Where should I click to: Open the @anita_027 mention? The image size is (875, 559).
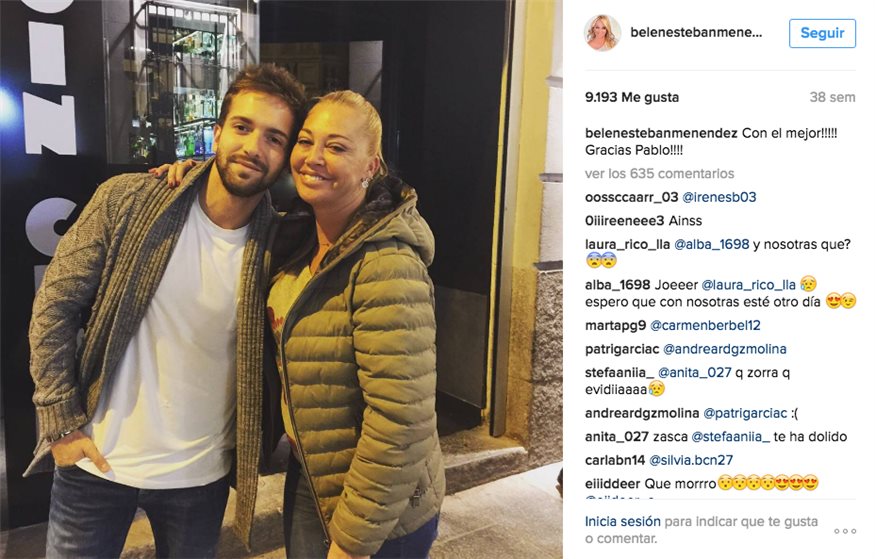(694, 372)
